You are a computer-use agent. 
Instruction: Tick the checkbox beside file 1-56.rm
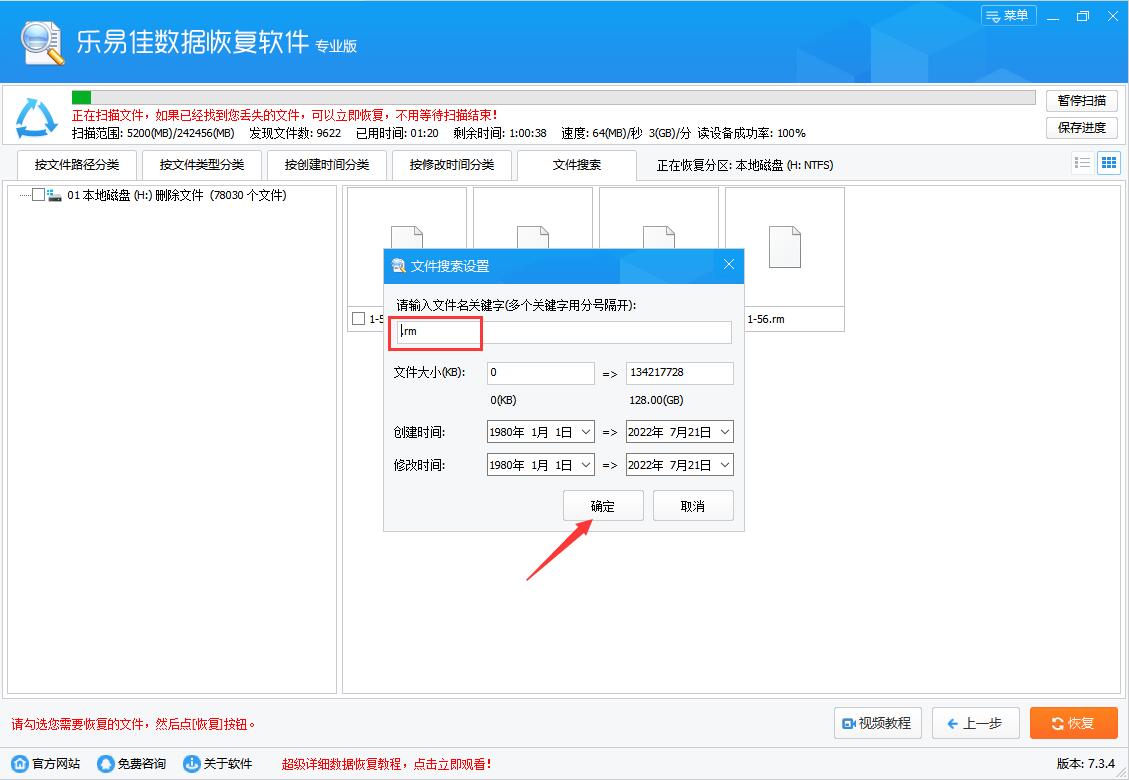(737, 319)
